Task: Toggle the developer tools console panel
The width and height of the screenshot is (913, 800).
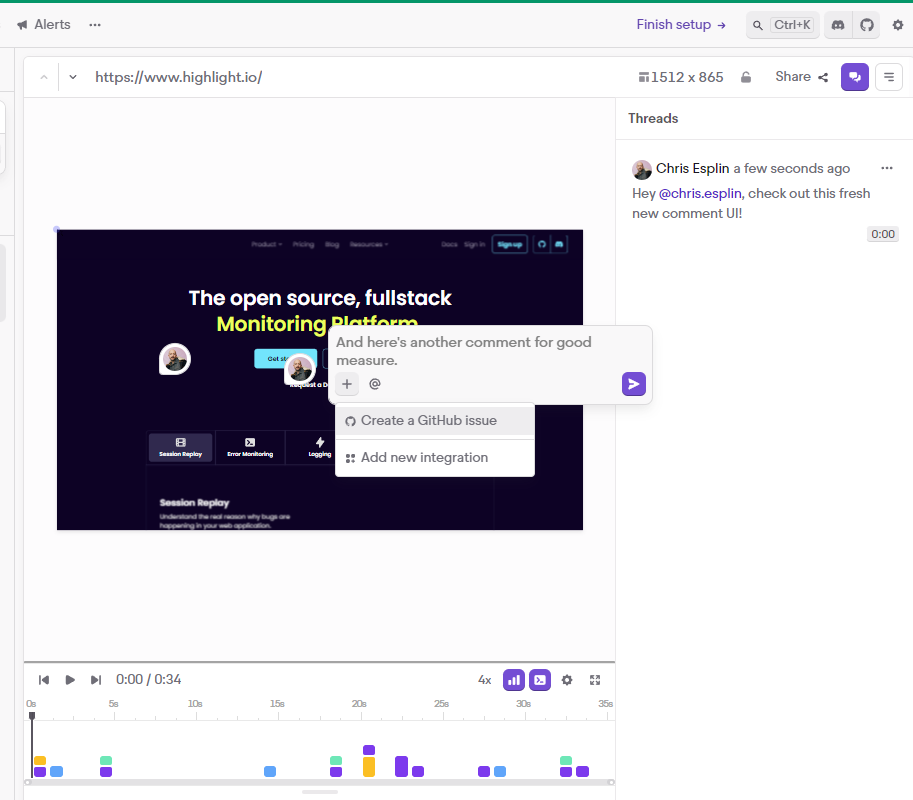Action: point(539,679)
